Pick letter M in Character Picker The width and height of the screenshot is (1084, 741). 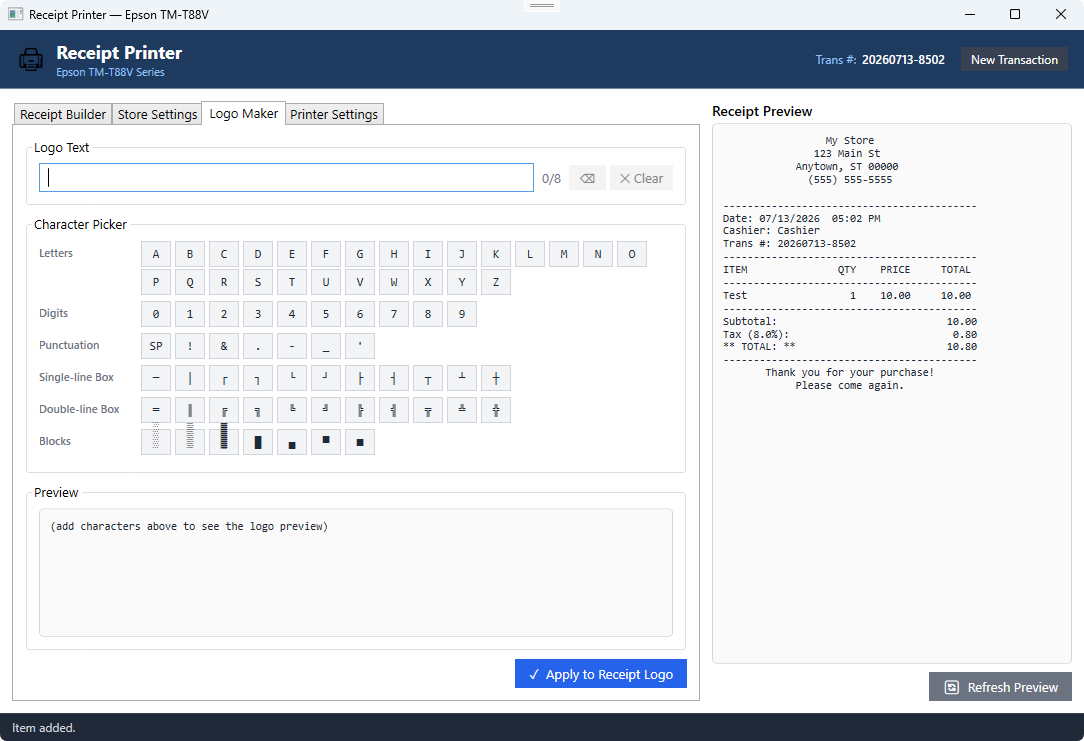[563, 254]
